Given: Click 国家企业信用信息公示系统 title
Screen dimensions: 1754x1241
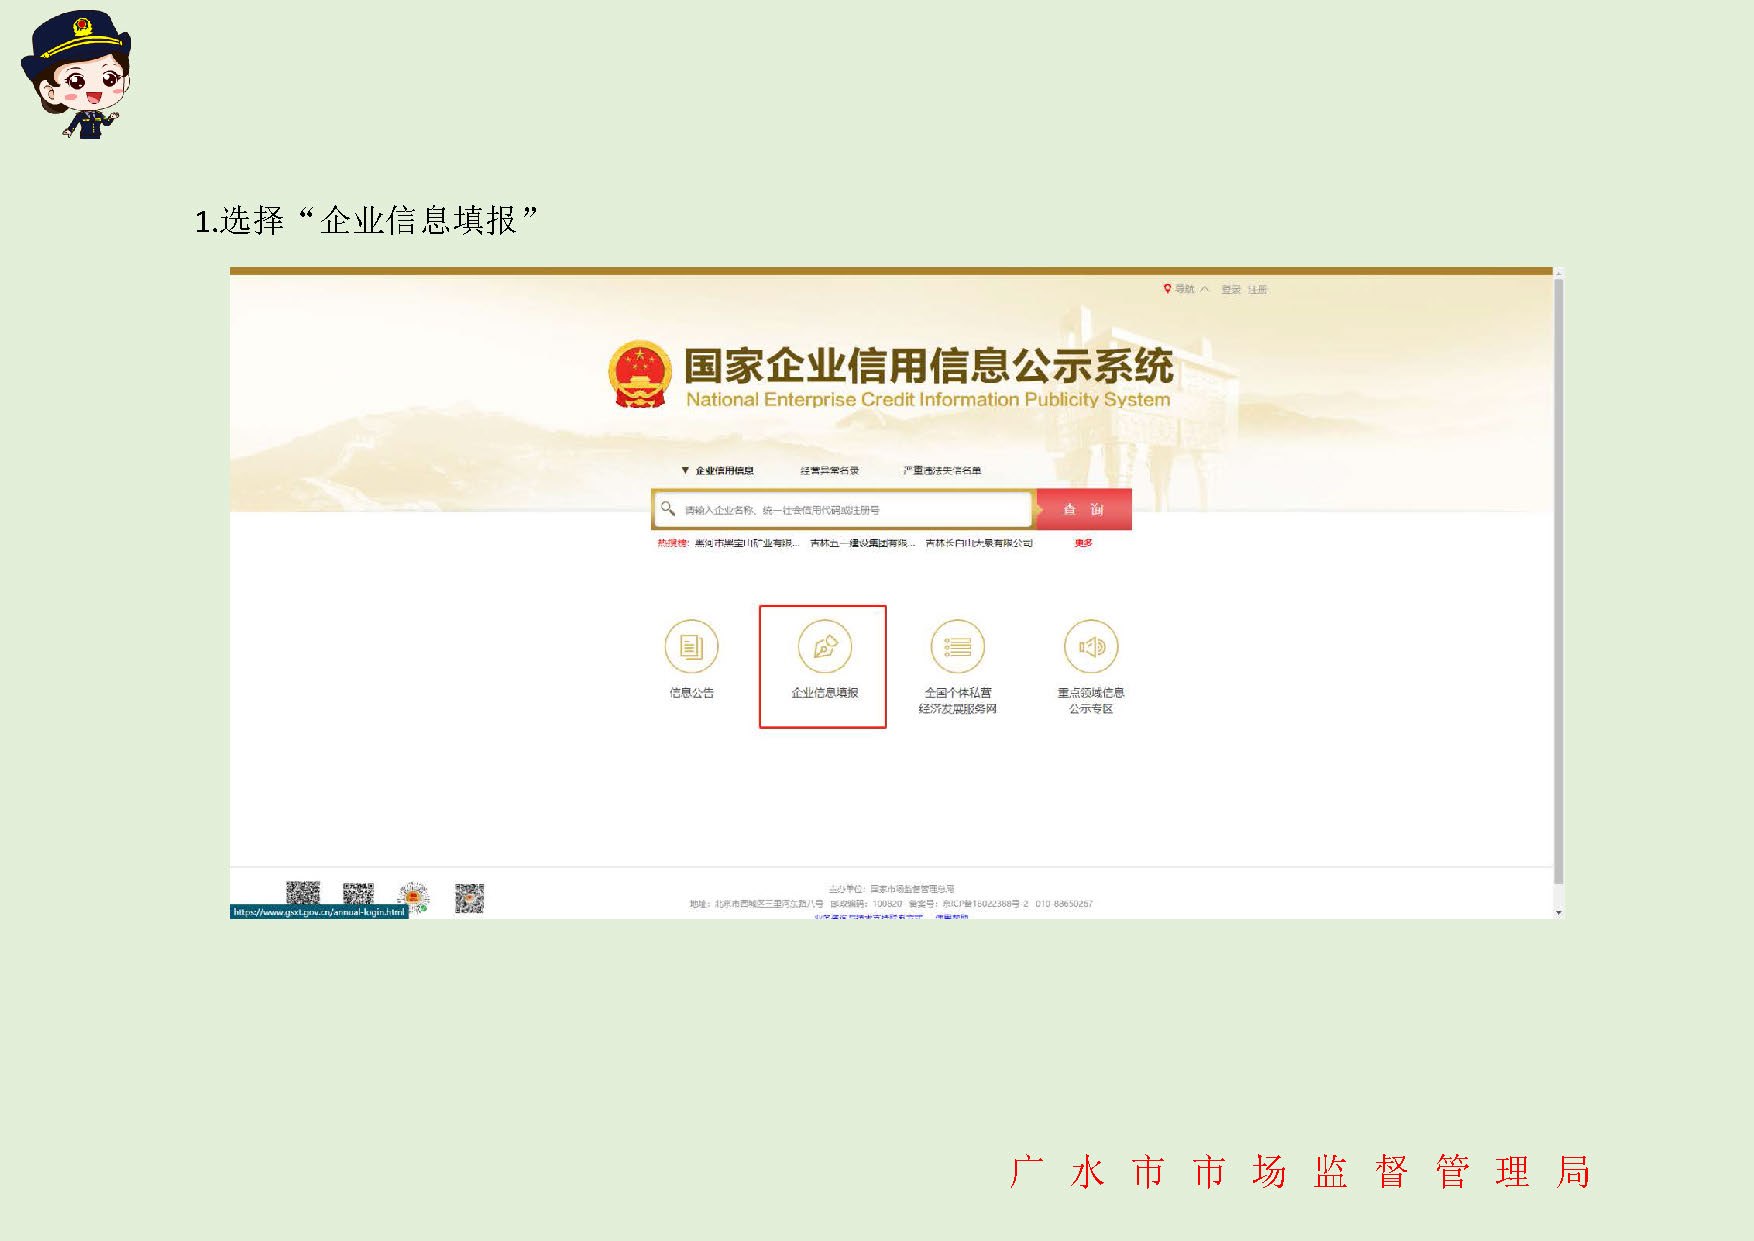Looking at the screenshot, I should (x=928, y=365).
